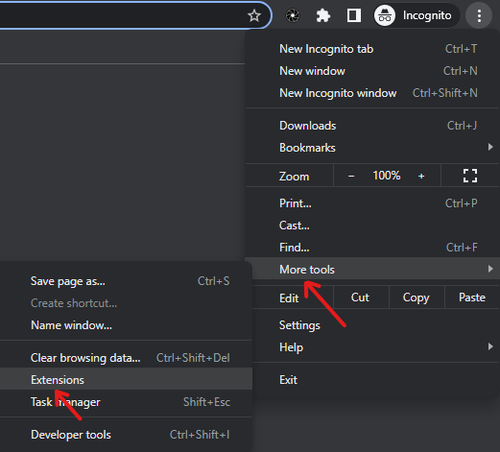Click the Copy edit button
The image size is (500, 452).
pos(416,297)
